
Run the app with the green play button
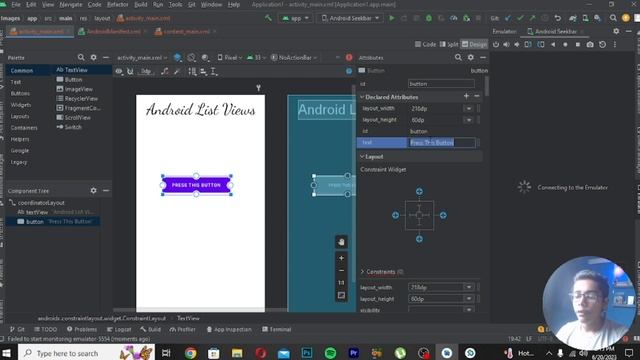[392, 18]
